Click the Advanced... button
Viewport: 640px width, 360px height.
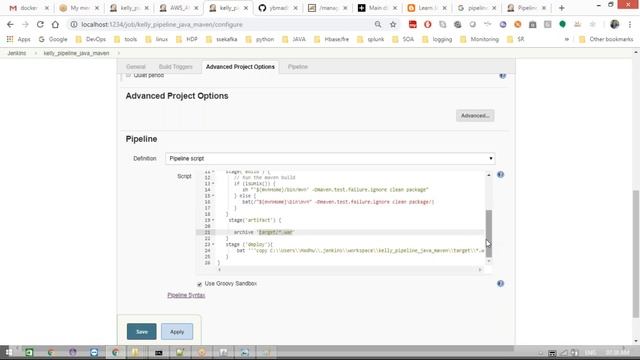click(x=475, y=116)
